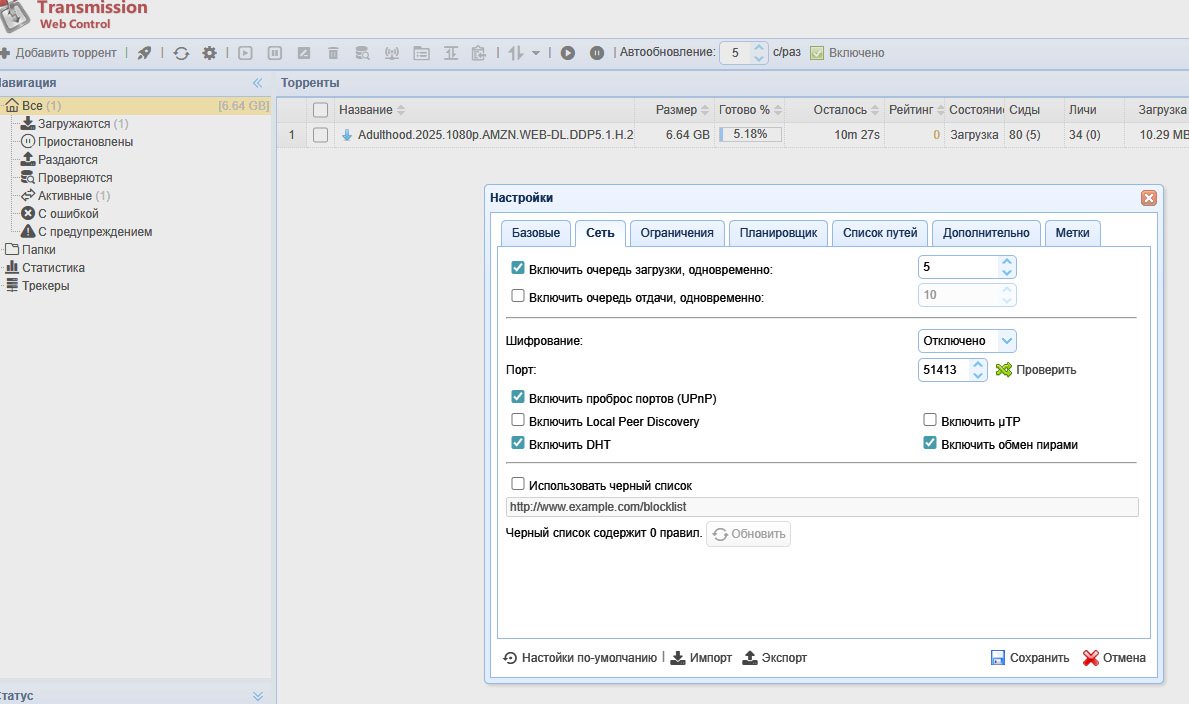Increase the port number using stepper arrow
This screenshot has width=1189, height=704.
click(977, 365)
